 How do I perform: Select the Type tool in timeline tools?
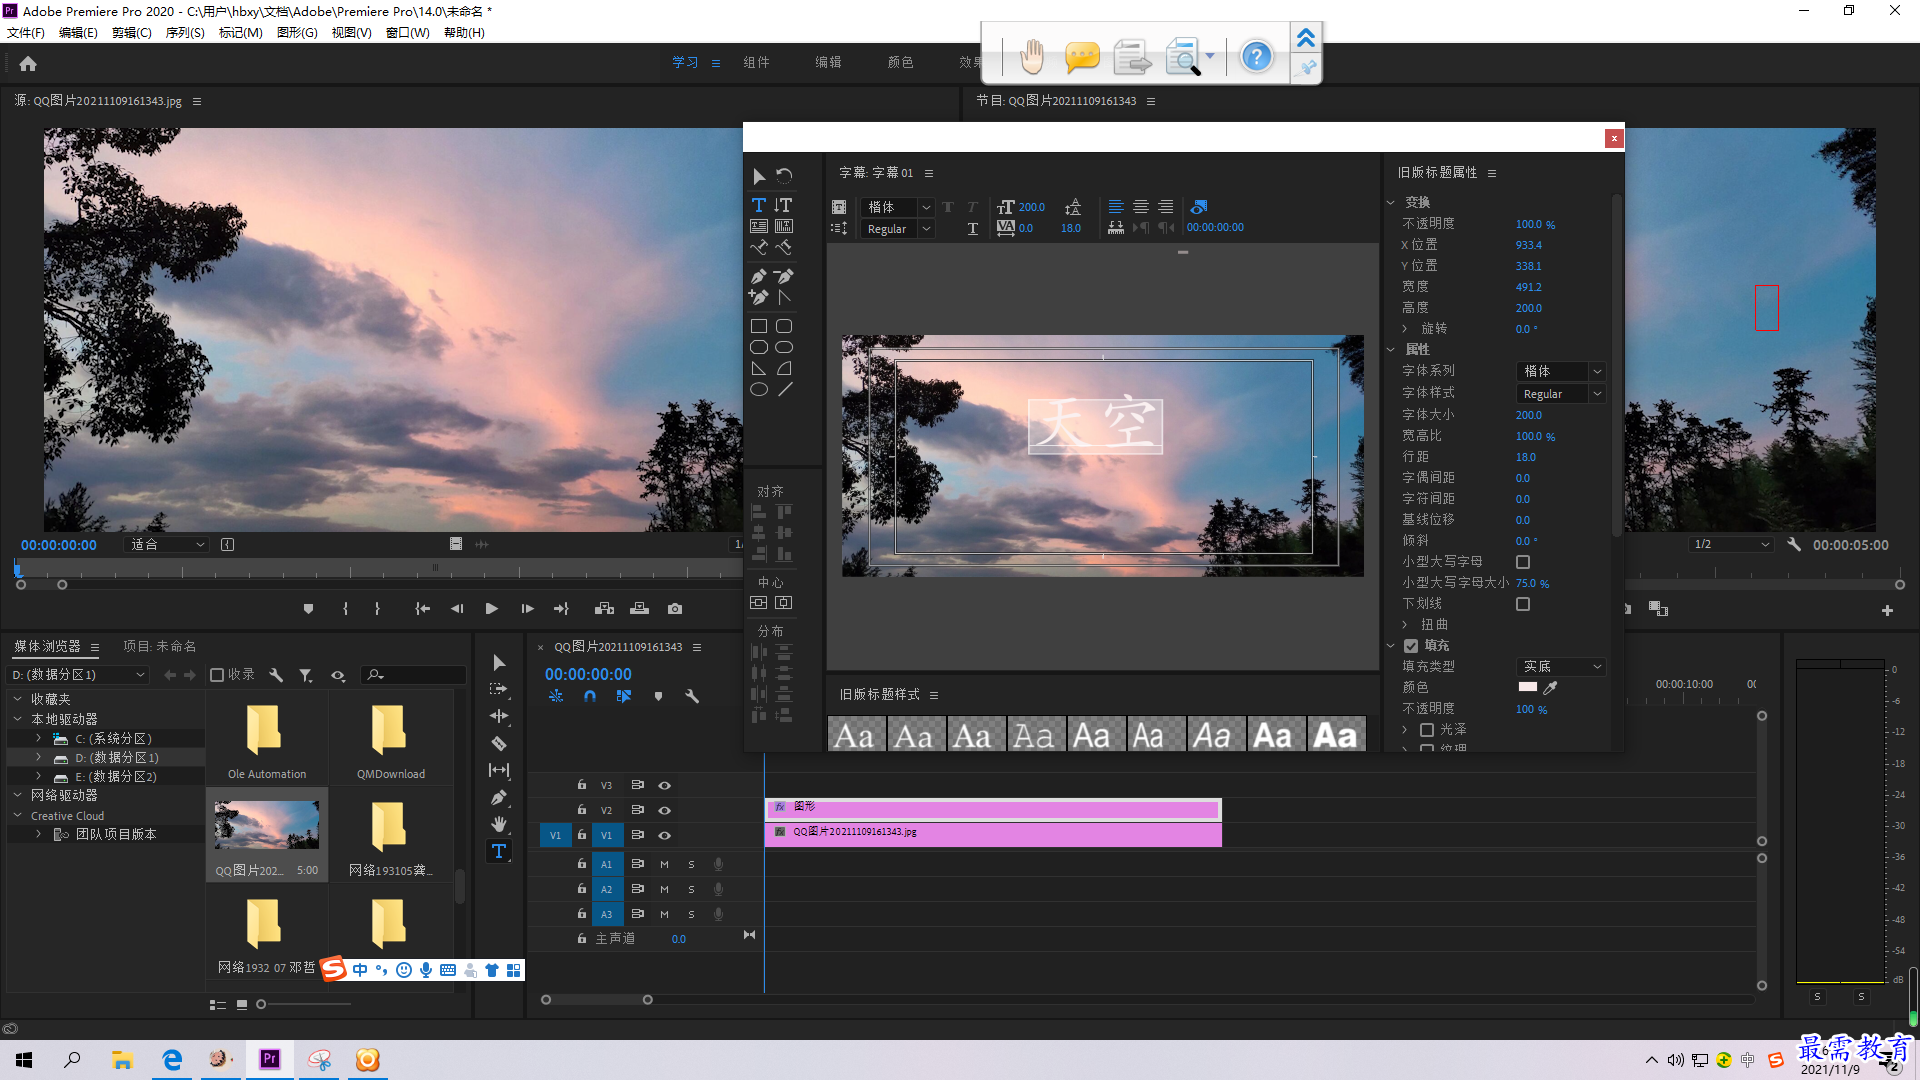(499, 851)
